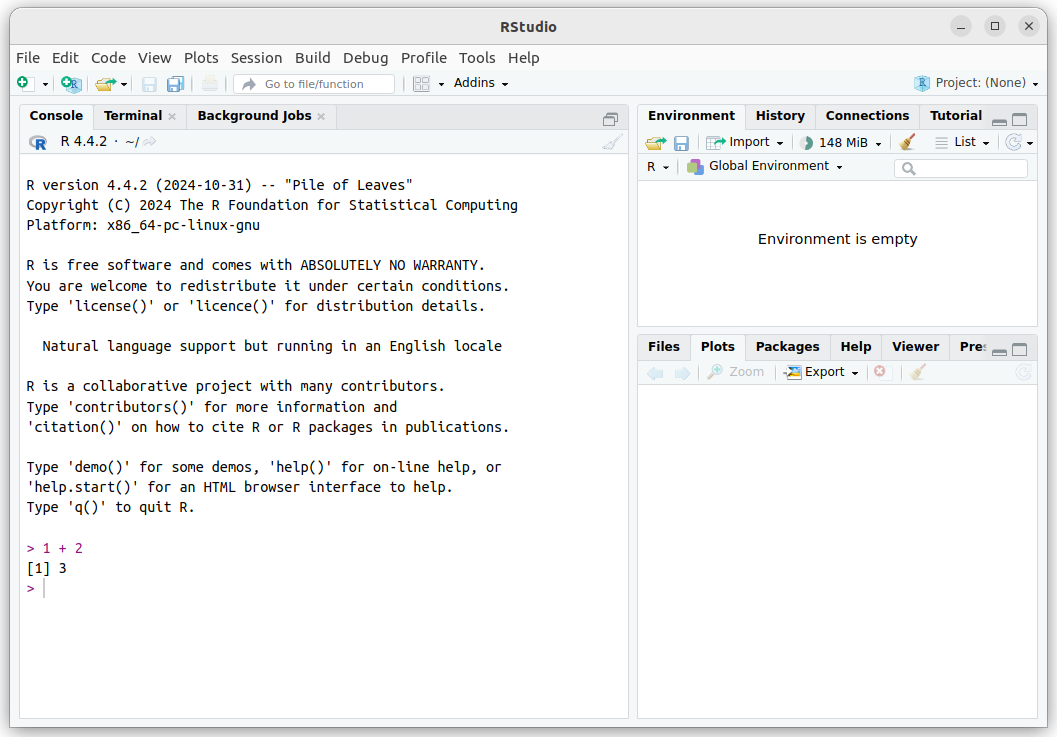
Task: Refresh the Environment pane
Action: pyautogui.click(x=1013, y=142)
